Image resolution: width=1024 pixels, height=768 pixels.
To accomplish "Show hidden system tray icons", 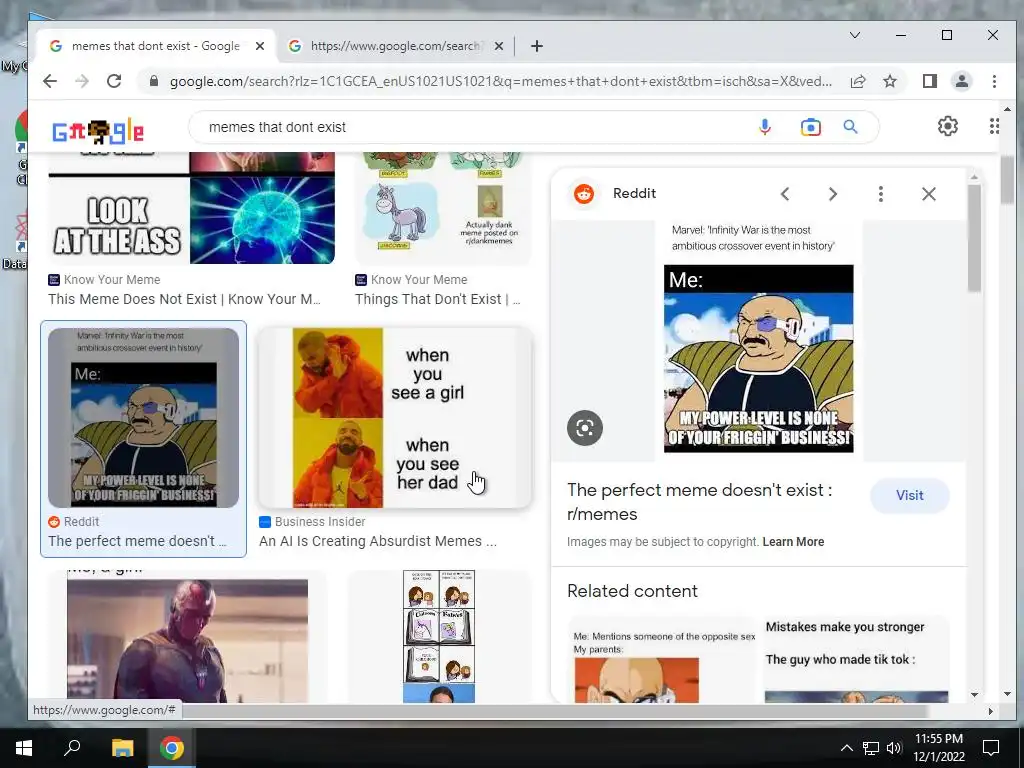I will pos(846,748).
